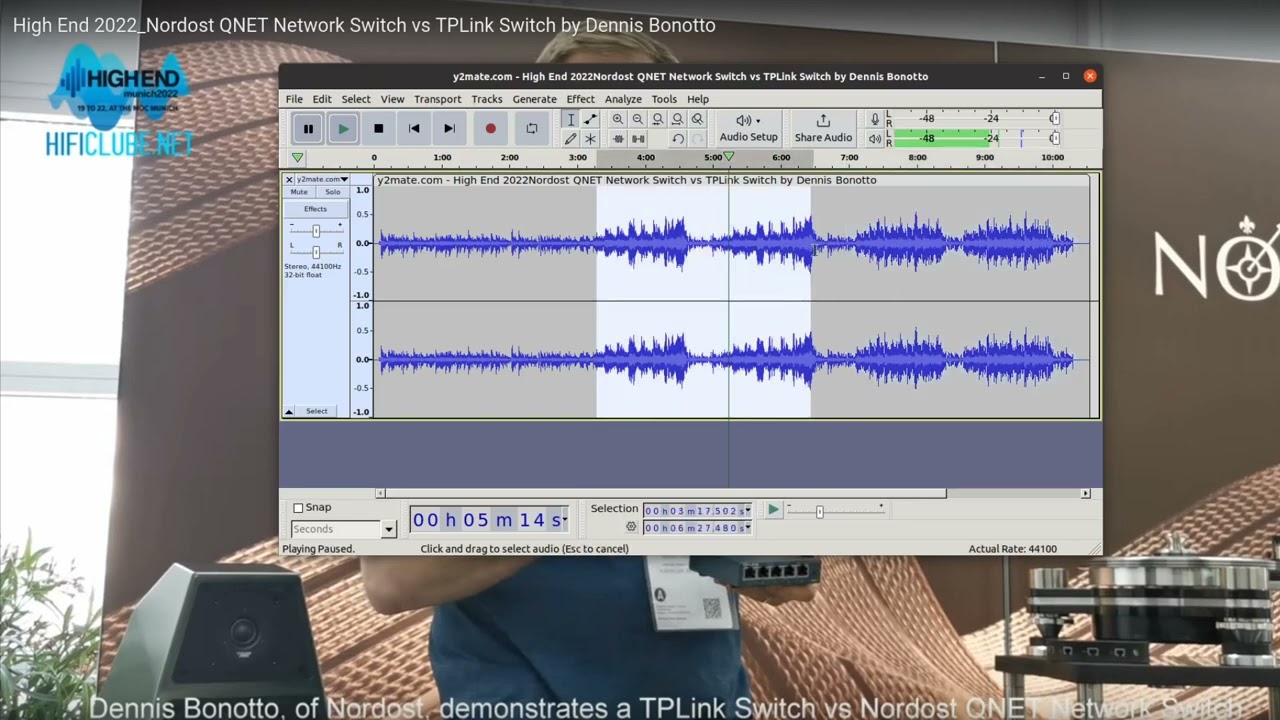The width and height of the screenshot is (1280, 720).
Task: Fit project to width zoom icon
Action: (x=678, y=120)
